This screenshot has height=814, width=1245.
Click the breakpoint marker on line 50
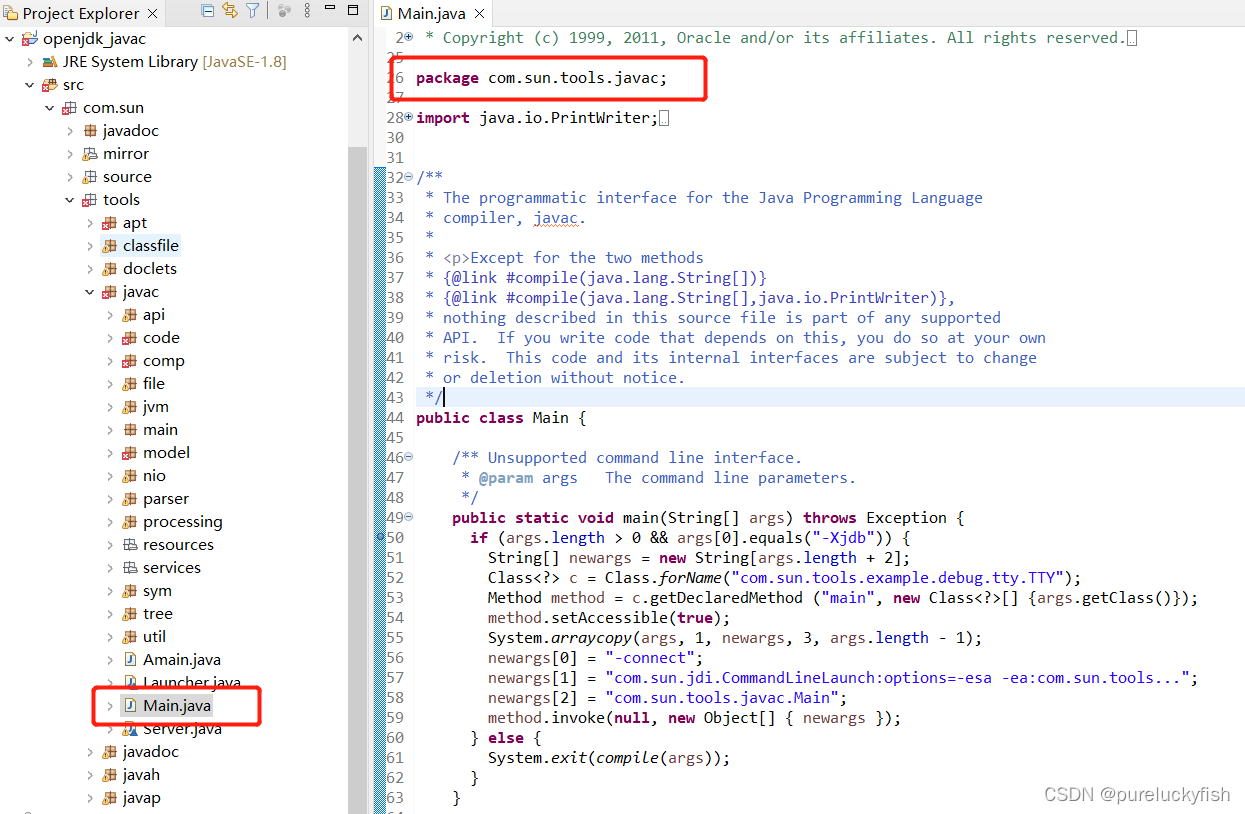(x=380, y=538)
